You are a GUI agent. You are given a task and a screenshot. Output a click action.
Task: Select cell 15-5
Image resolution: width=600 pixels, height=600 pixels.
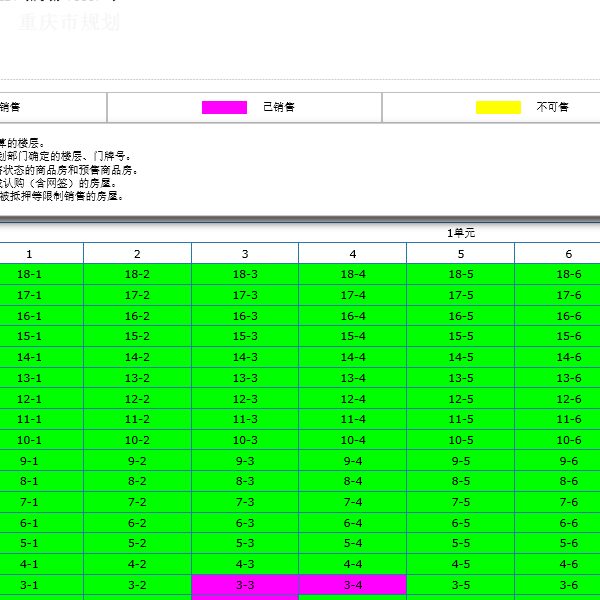tap(461, 336)
